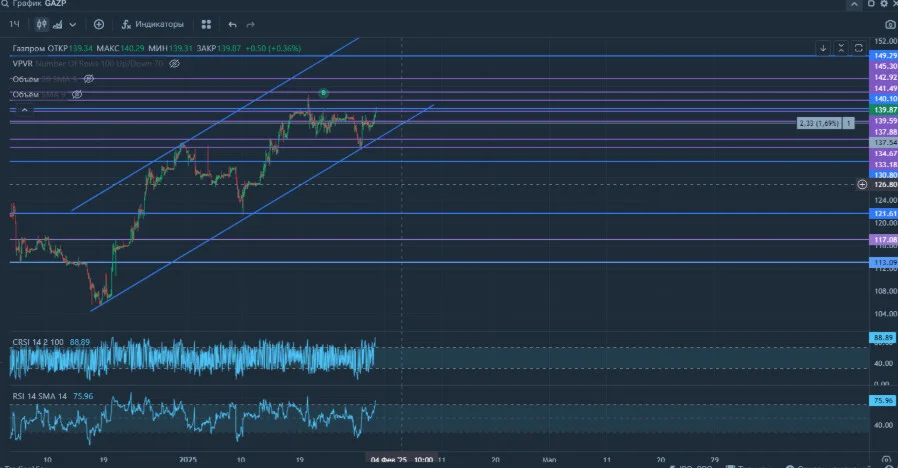Undo the last chart action
898x468 pixels.
(232, 25)
